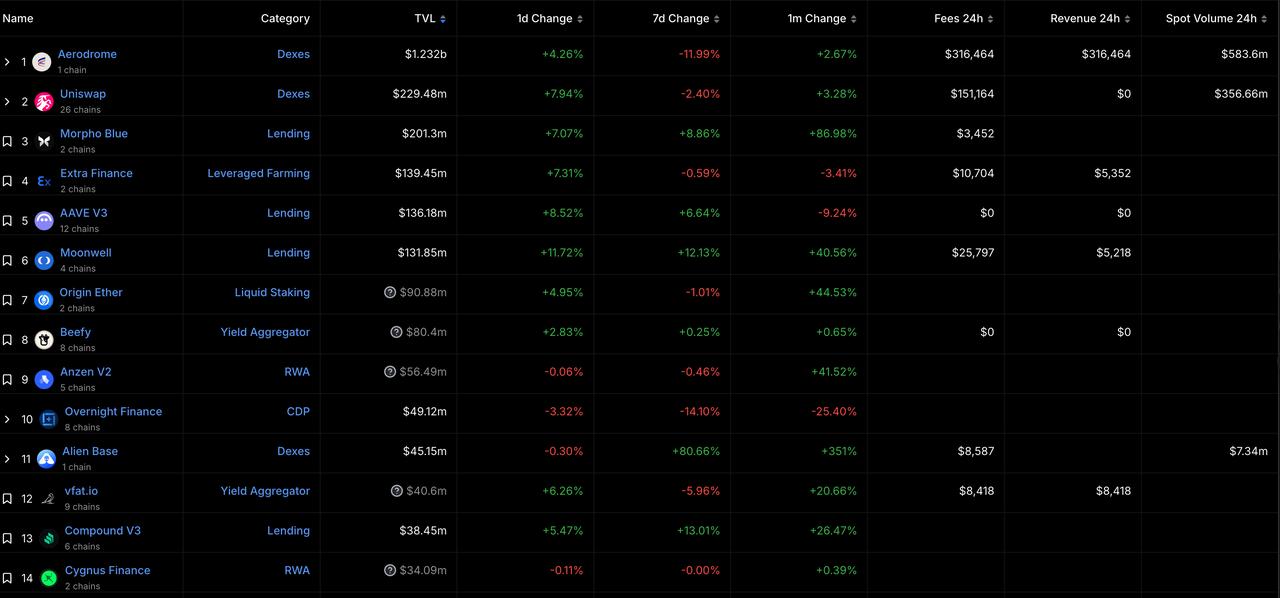Expand the Alien Base row chevron
Image resolution: width=1280 pixels, height=598 pixels.
tap(7, 459)
